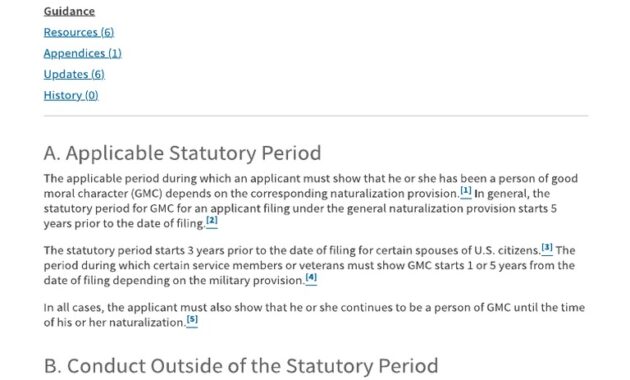View the Updates (6) section

(74, 74)
